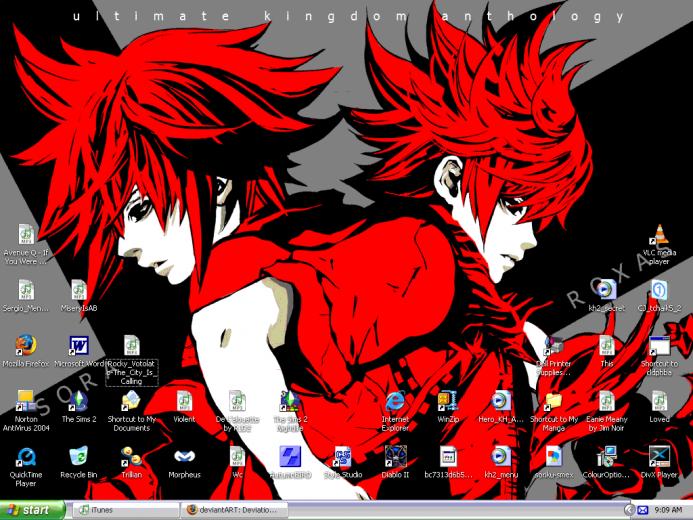The image size is (693, 520).
Task: Switch to the iTunes taskbar window
Action: pos(125,510)
